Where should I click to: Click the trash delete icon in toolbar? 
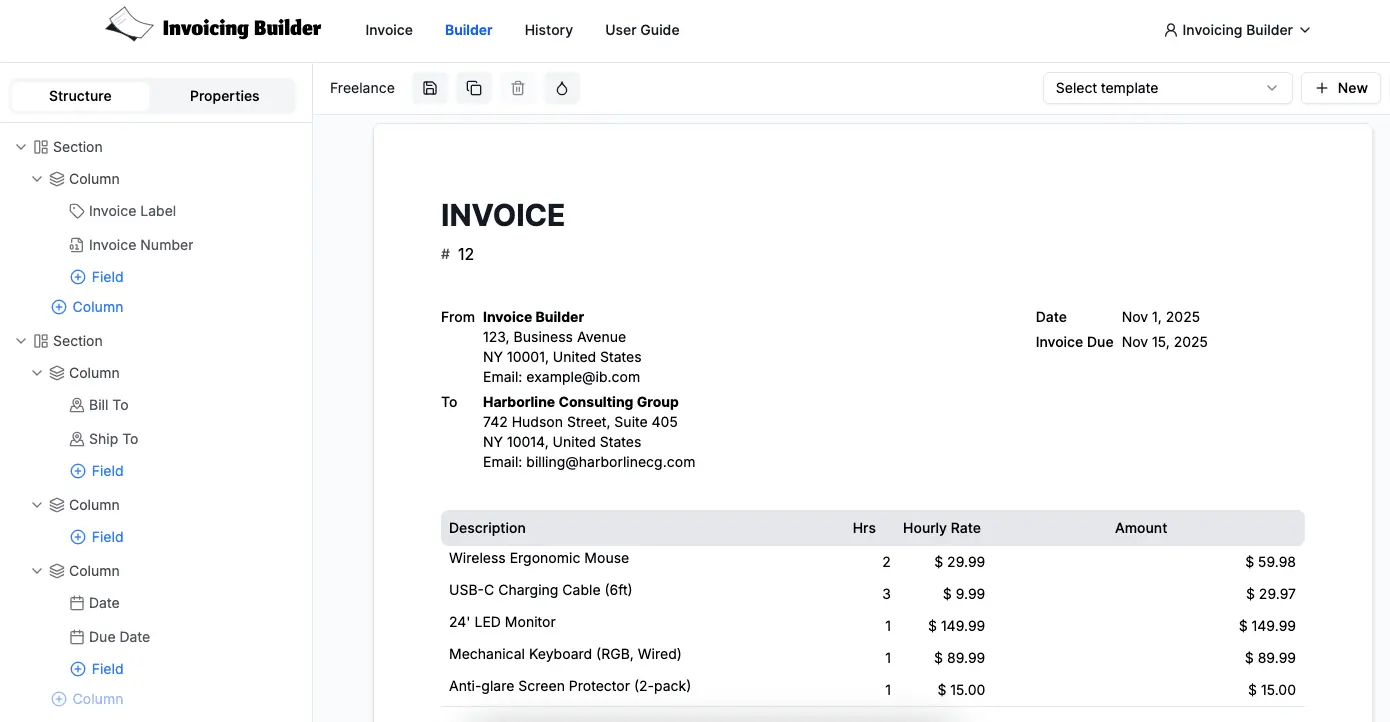pyautogui.click(x=518, y=88)
